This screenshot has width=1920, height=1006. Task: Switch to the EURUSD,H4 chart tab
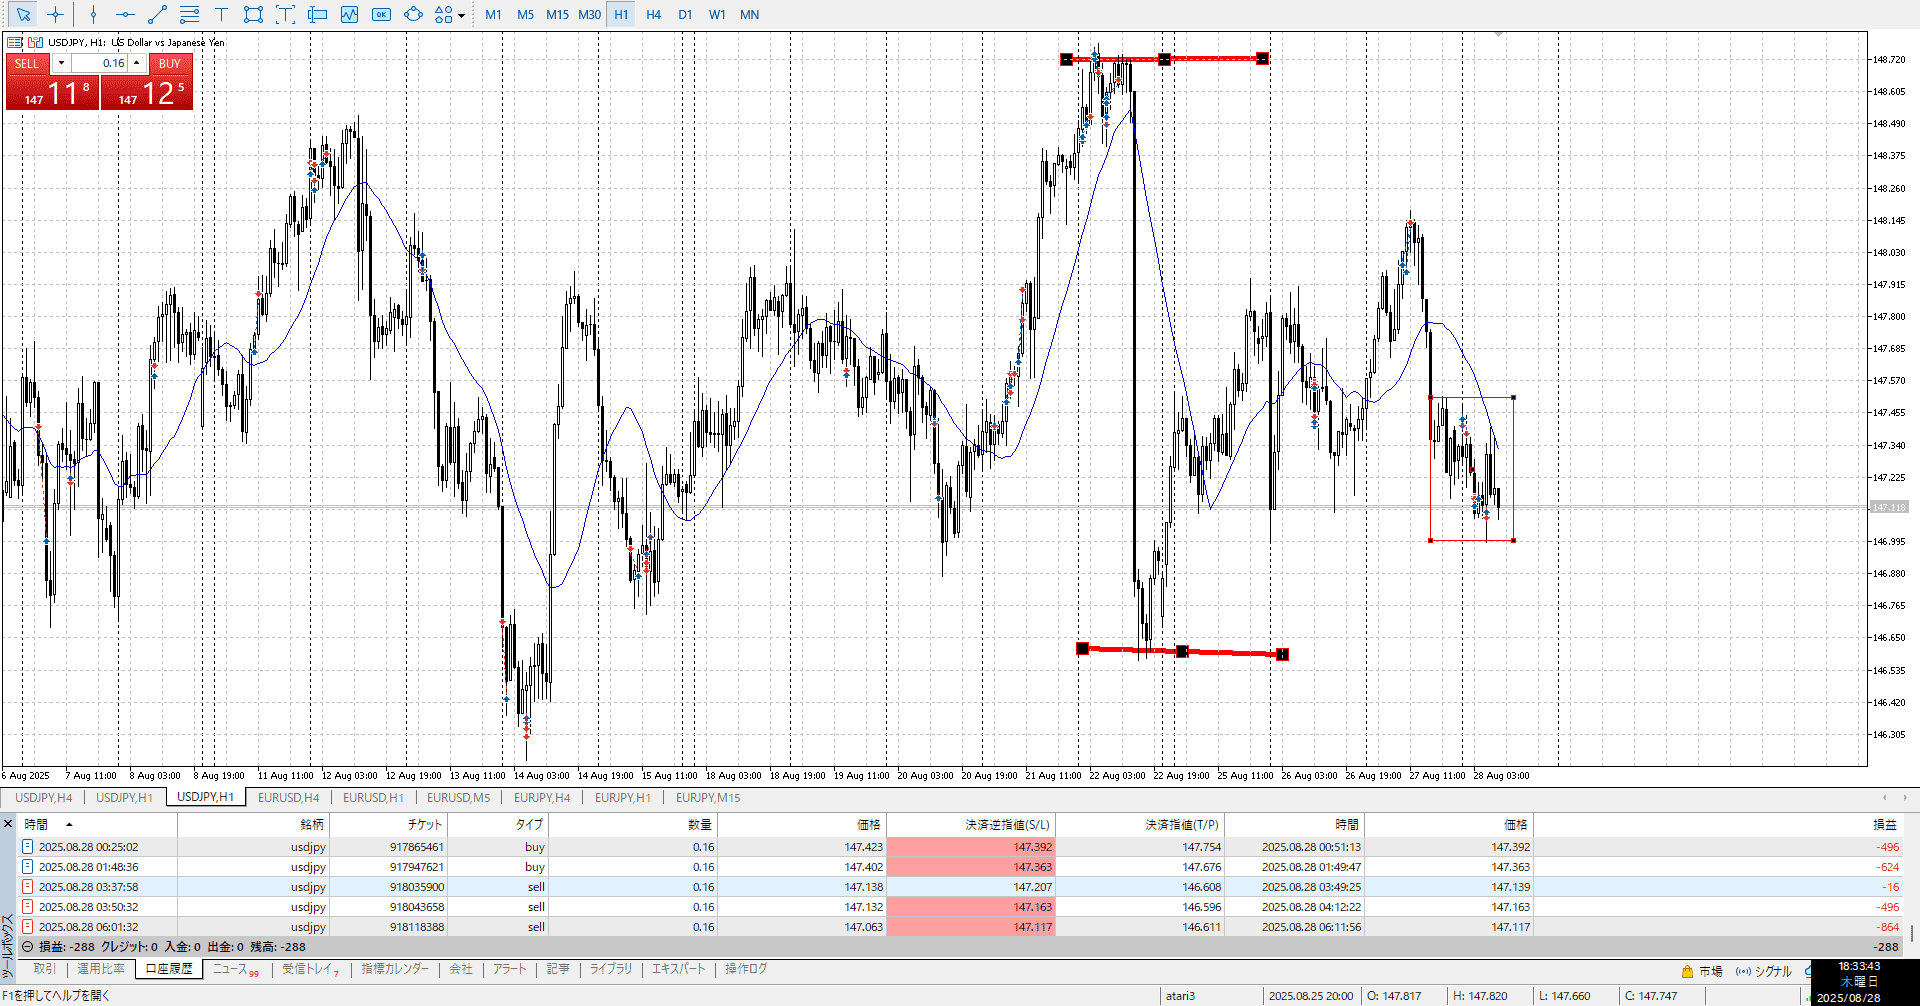coord(288,798)
